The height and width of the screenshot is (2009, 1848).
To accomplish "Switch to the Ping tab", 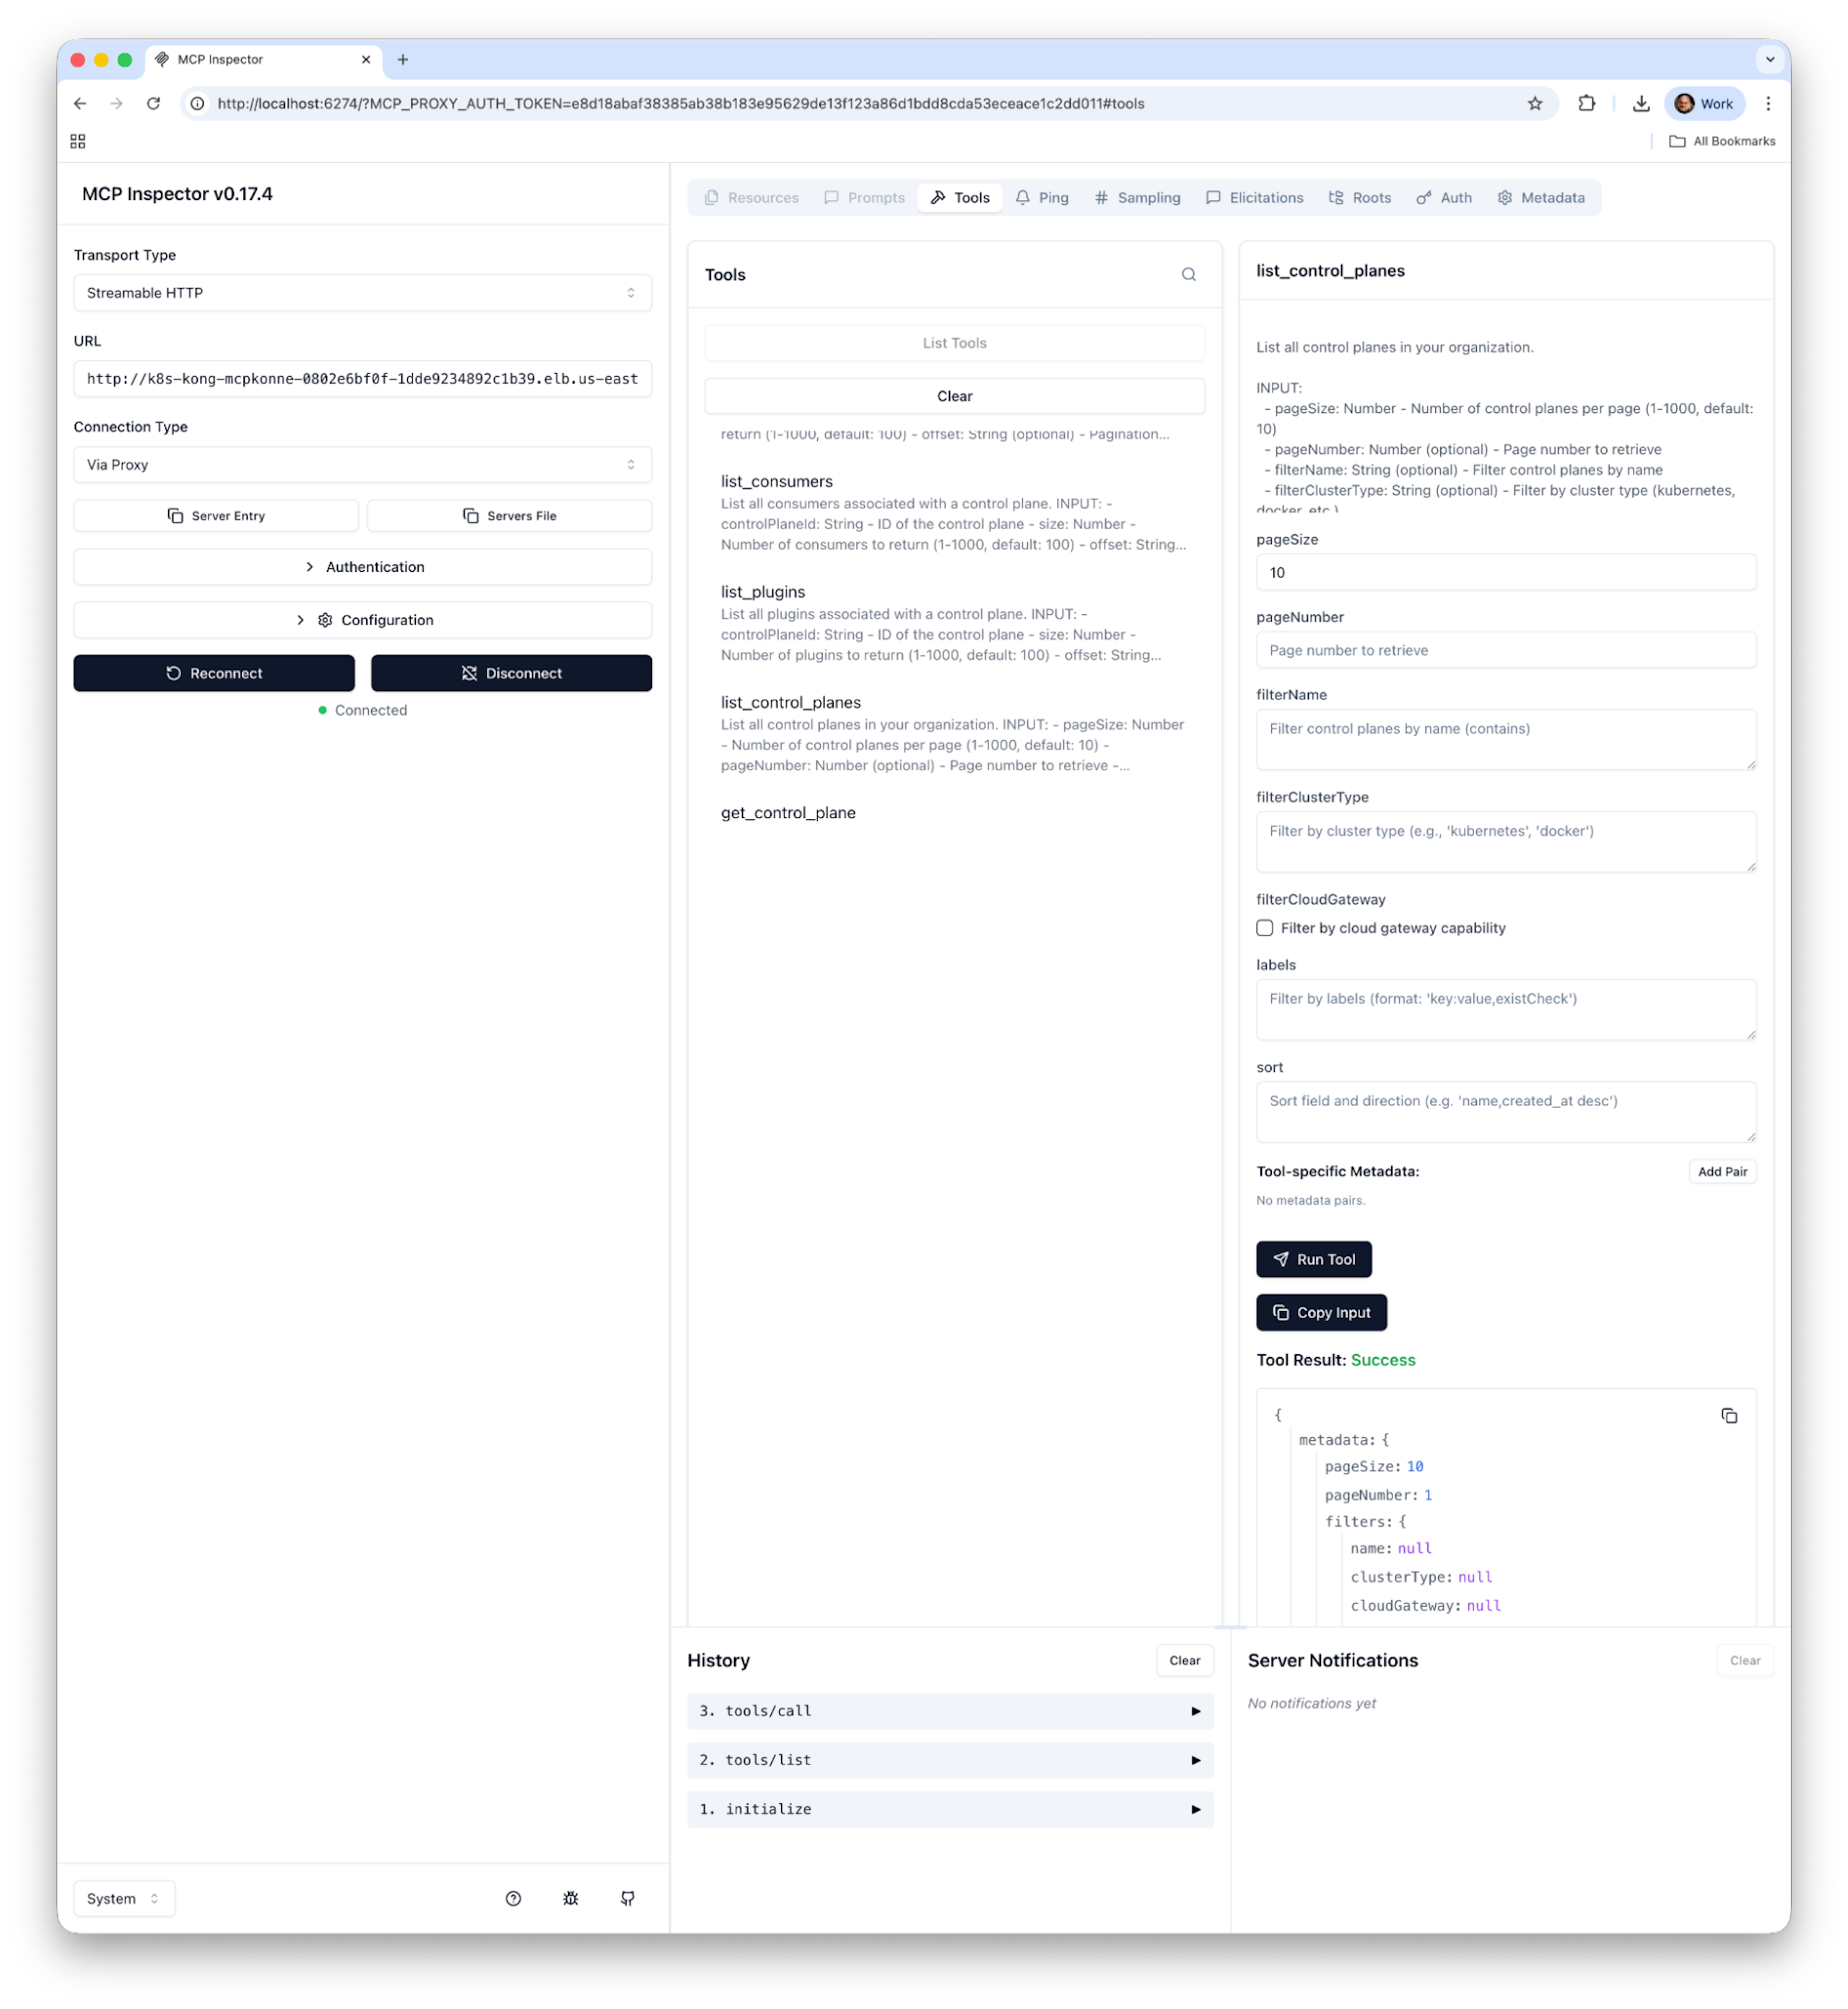I will 1042,198.
